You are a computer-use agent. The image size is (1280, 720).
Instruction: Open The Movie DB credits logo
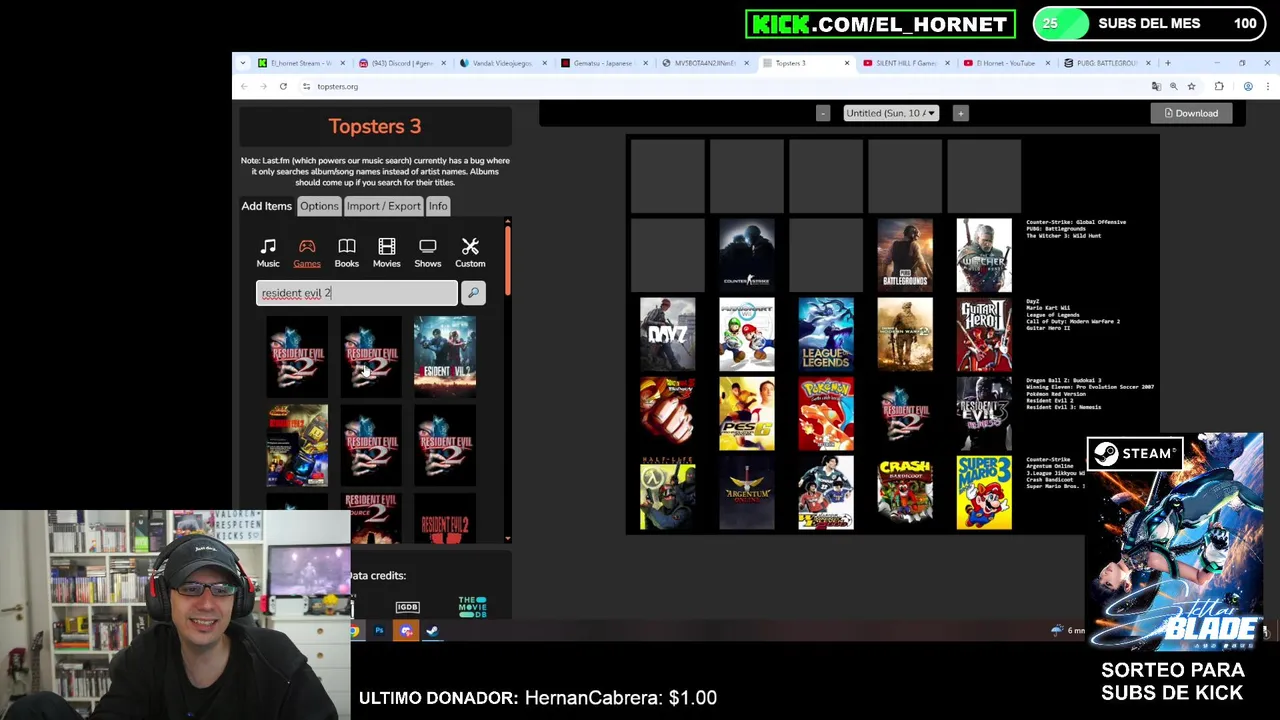pyautogui.click(x=472, y=606)
